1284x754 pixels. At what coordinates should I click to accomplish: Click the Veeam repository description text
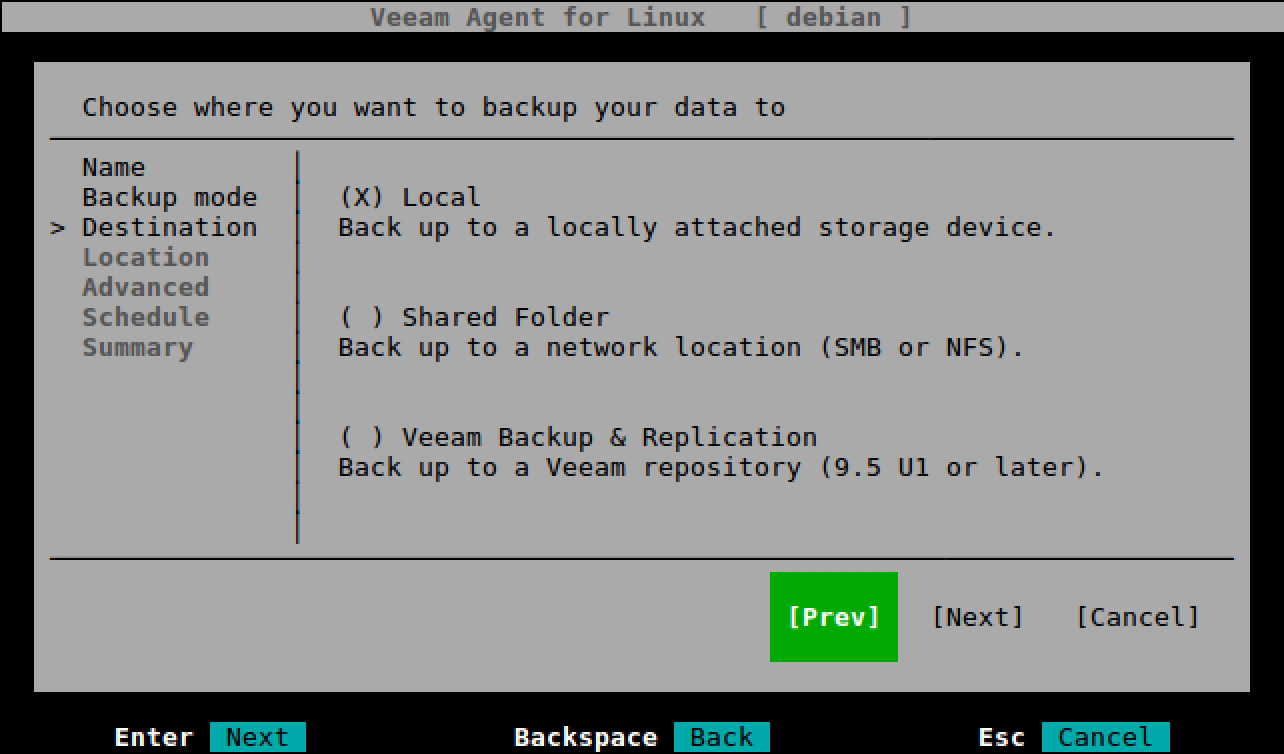(x=720, y=467)
